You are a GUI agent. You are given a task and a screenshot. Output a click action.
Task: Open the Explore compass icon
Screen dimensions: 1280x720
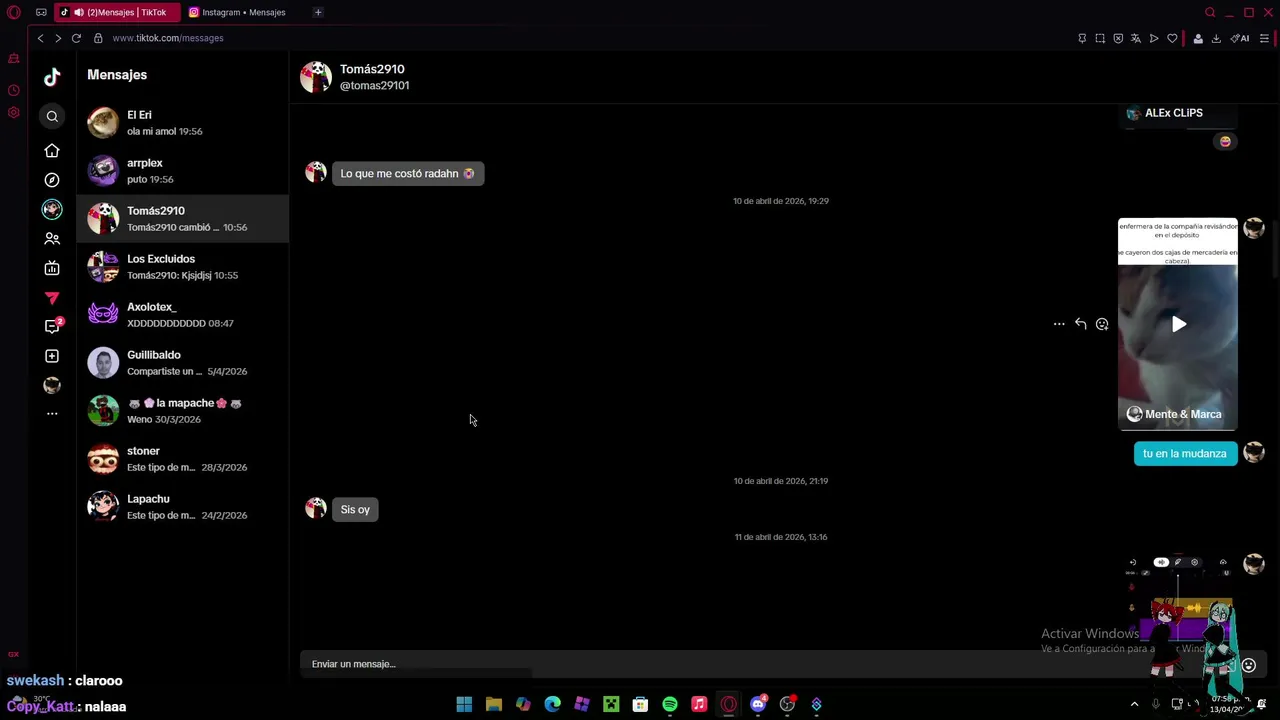click(x=52, y=180)
